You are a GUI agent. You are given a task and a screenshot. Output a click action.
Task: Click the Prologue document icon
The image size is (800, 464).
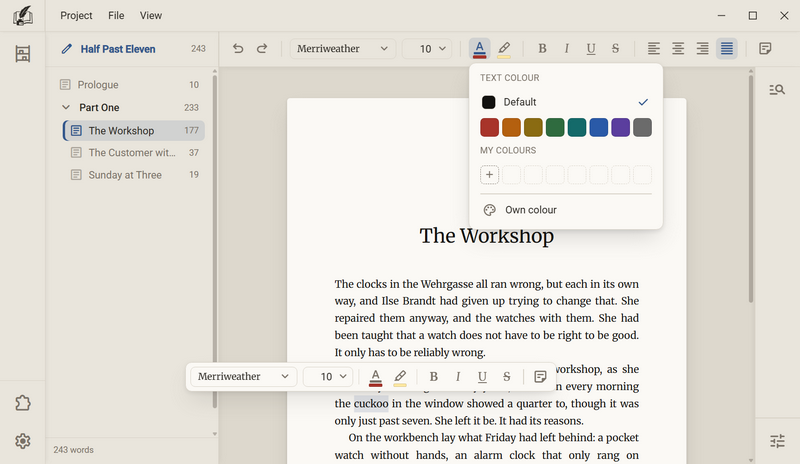click(65, 85)
